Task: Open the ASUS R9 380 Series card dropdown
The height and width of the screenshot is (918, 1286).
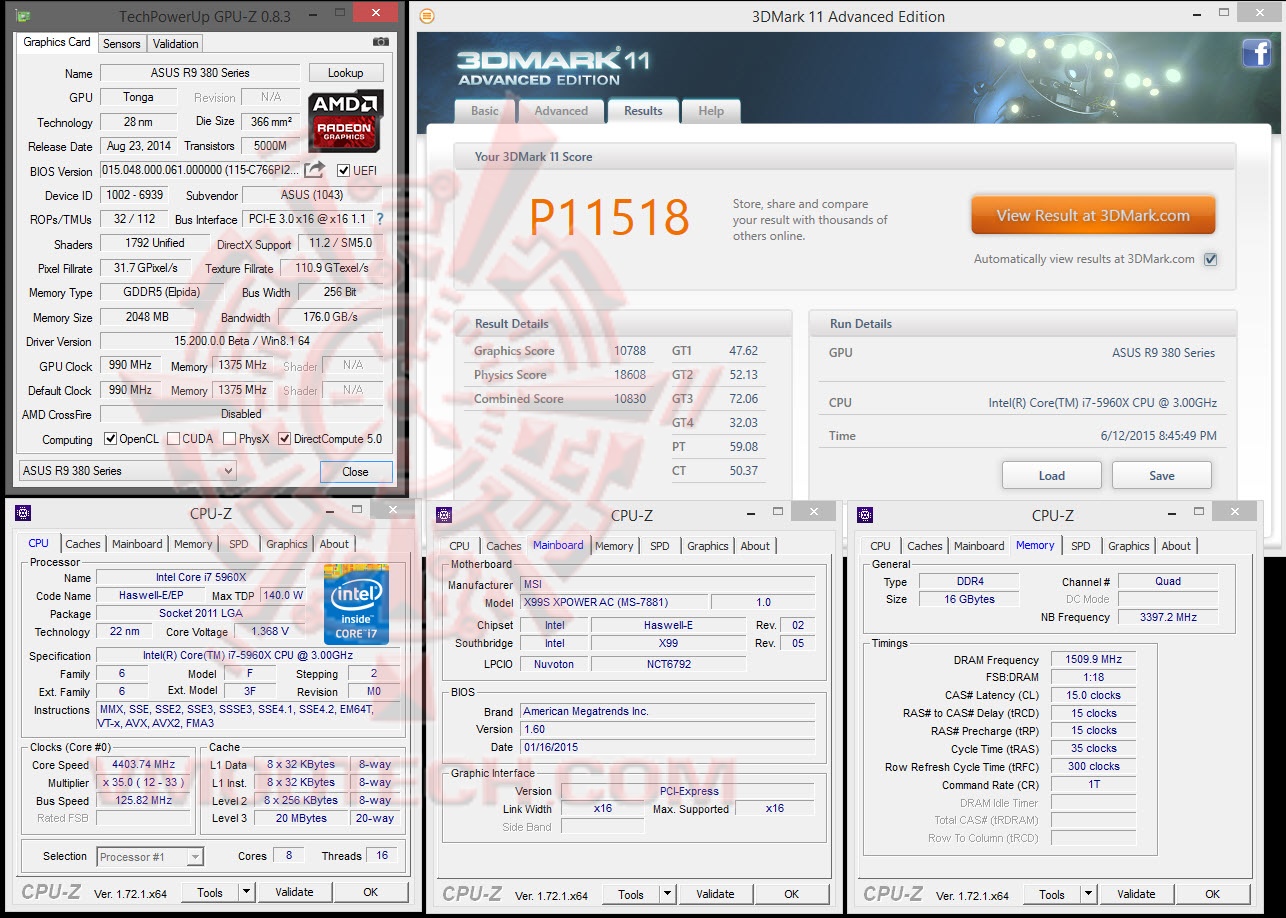Action: (128, 471)
